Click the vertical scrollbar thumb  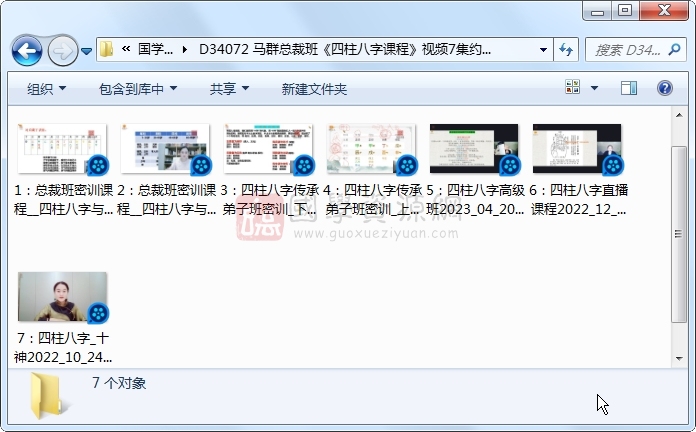[679, 234]
